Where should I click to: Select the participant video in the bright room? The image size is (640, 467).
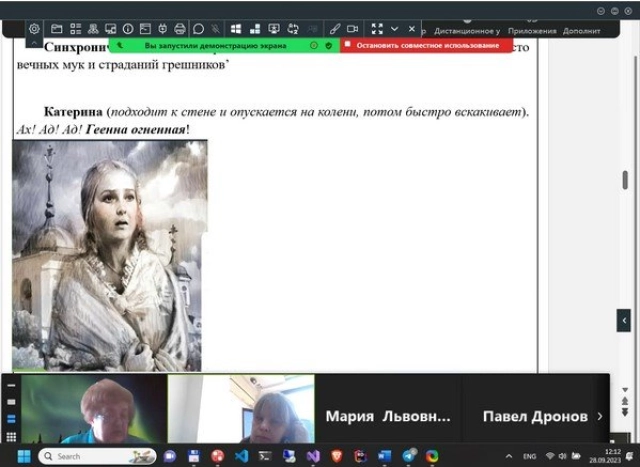coord(241,409)
